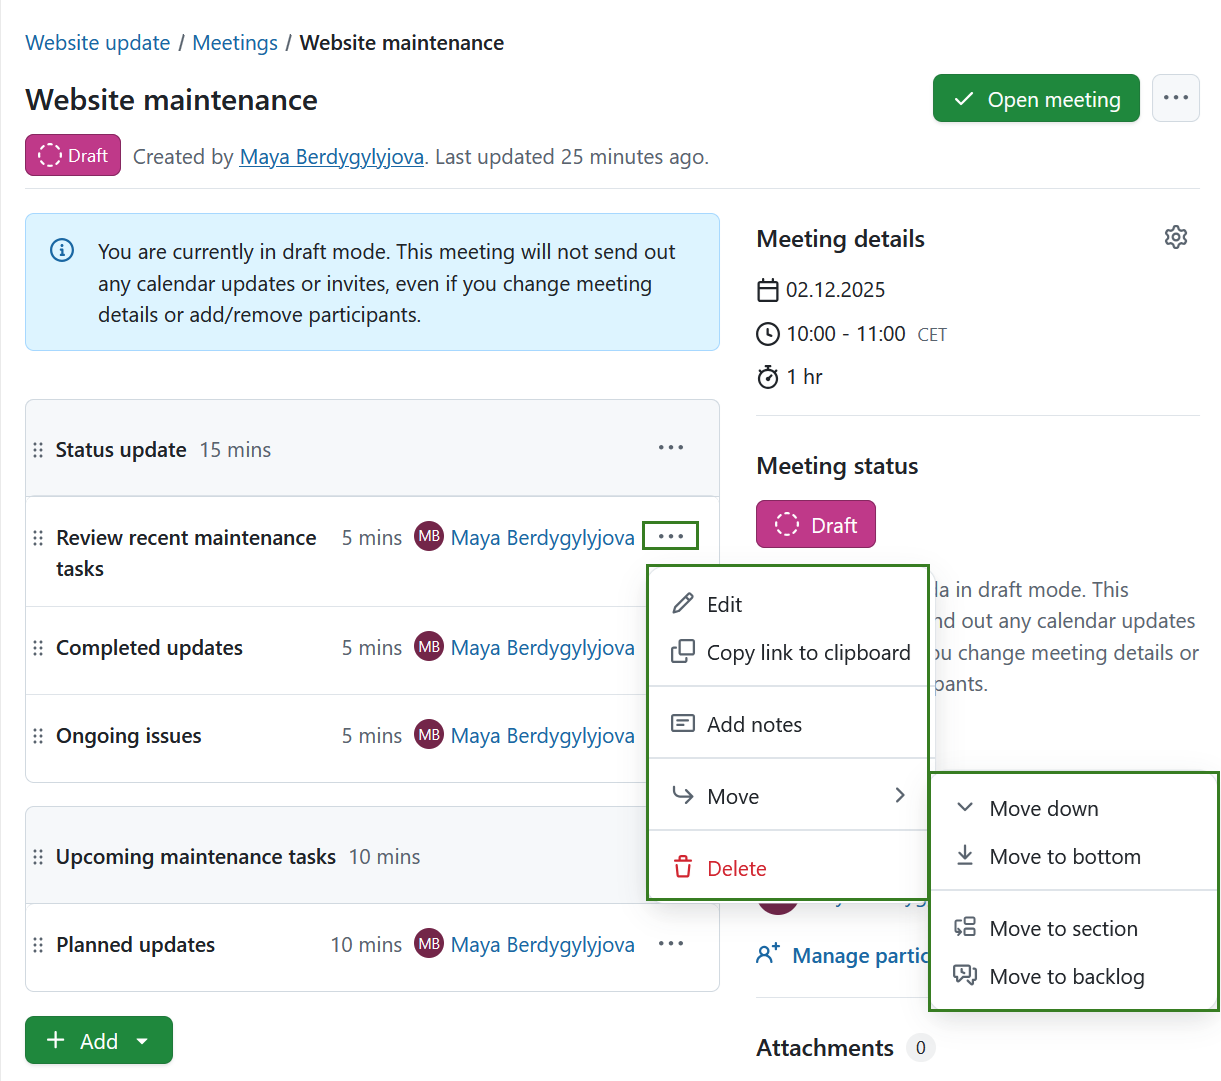Image resolution: width=1221 pixels, height=1081 pixels.
Task: Click the Manage participants person-plus icon
Action: [x=768, y=955]
